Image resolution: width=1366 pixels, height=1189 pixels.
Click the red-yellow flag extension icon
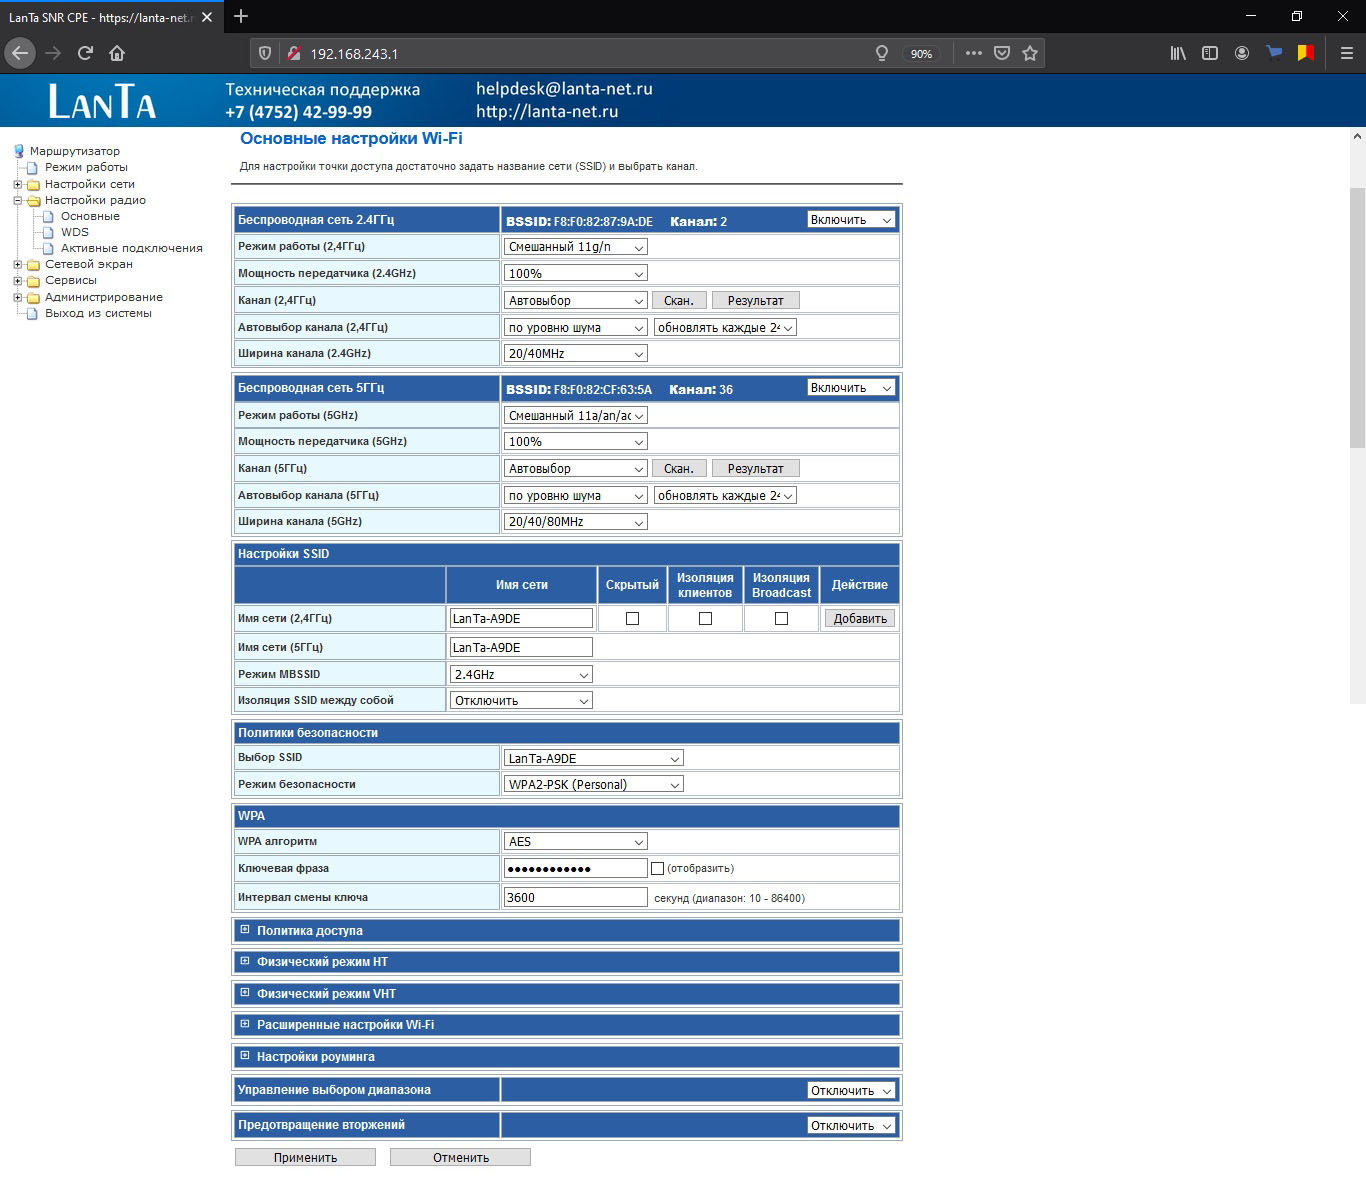coord(1306,53)
